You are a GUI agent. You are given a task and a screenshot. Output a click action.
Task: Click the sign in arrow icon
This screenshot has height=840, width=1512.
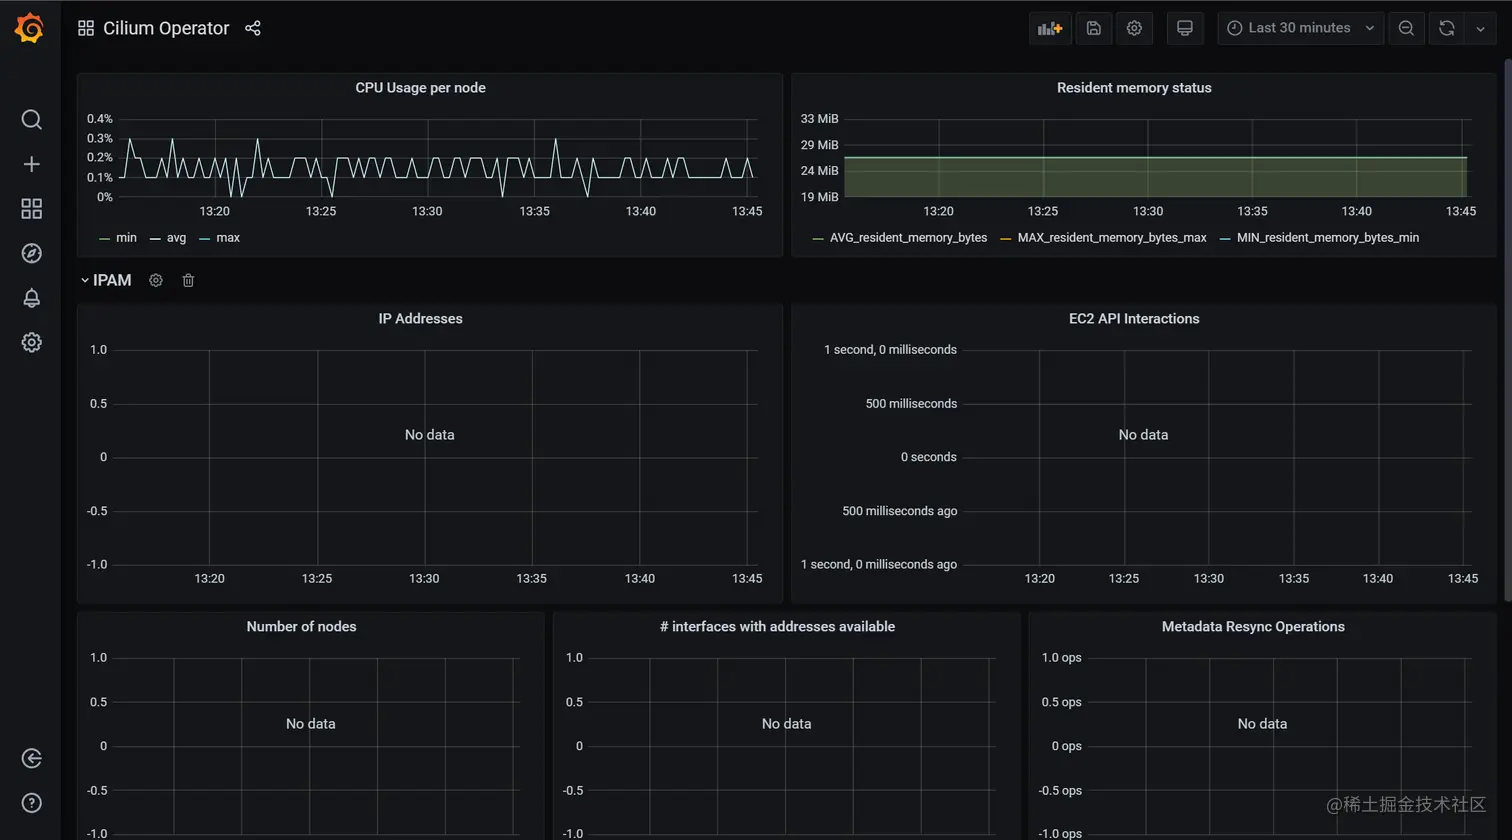pos(31,758)
